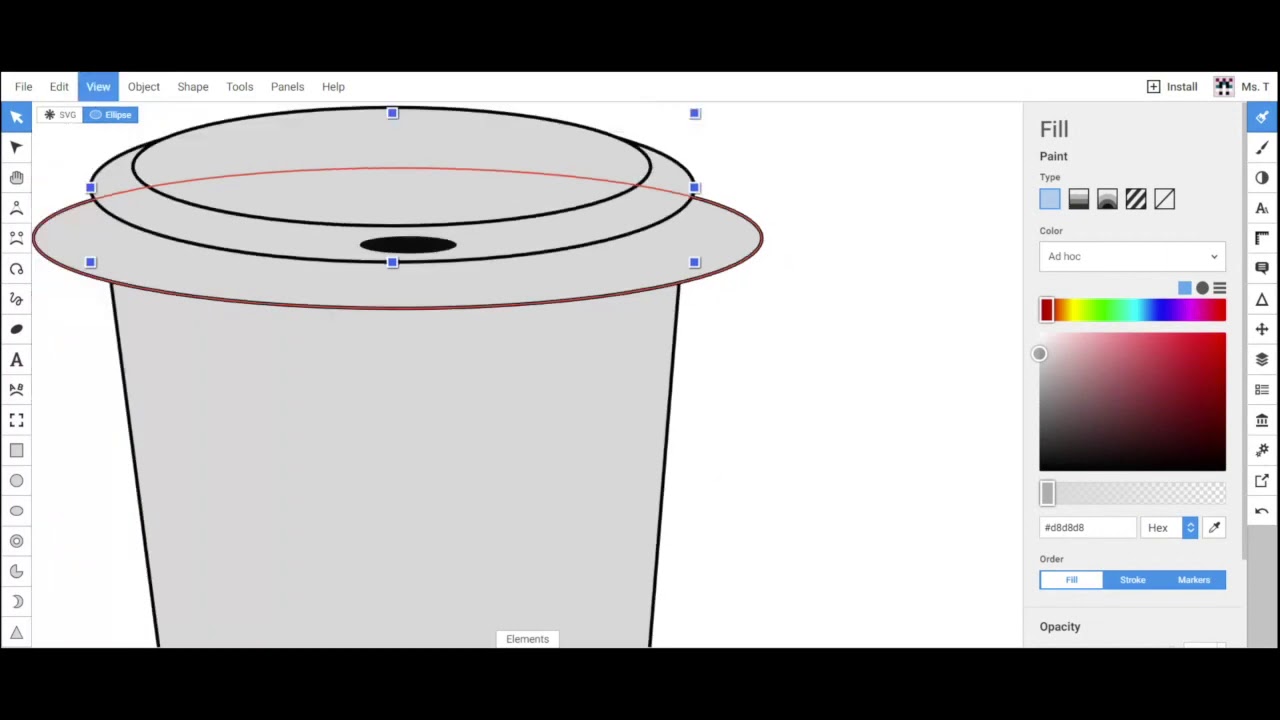Choose radial gradient paint type
This screenshot has width=1280, height=720.
click(1107, 200)
